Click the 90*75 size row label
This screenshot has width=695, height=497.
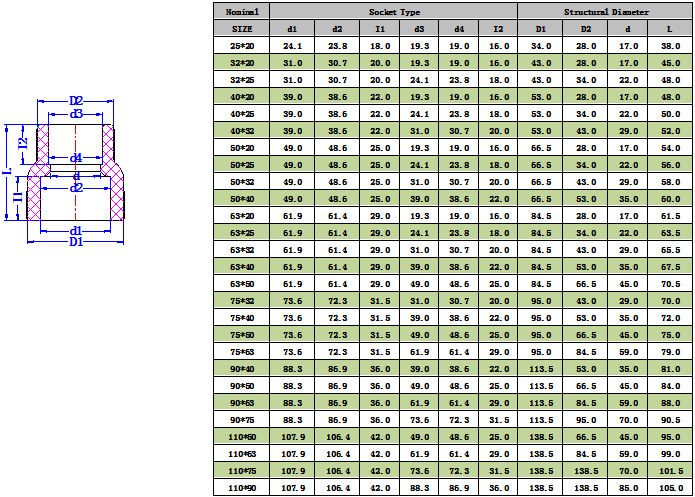tap(242, 419)
